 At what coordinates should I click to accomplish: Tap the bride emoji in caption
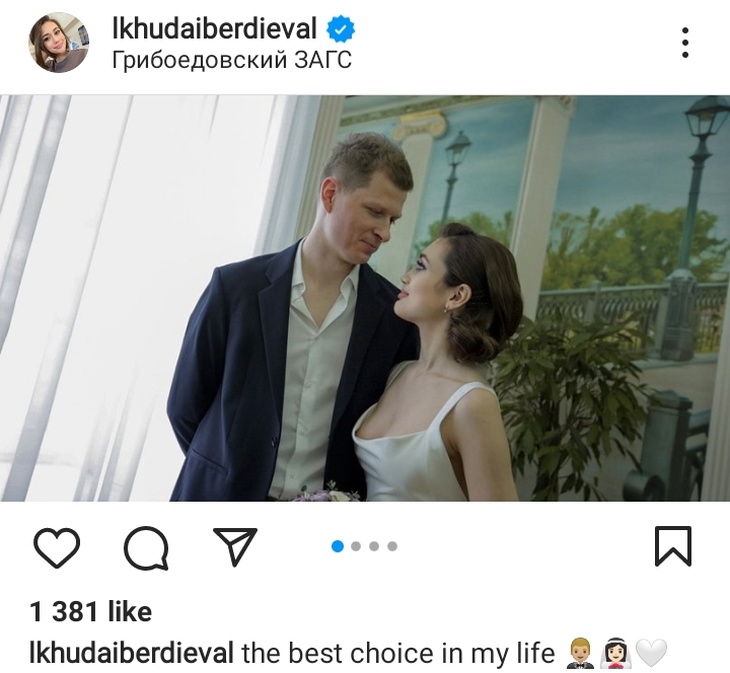point(617,653)
